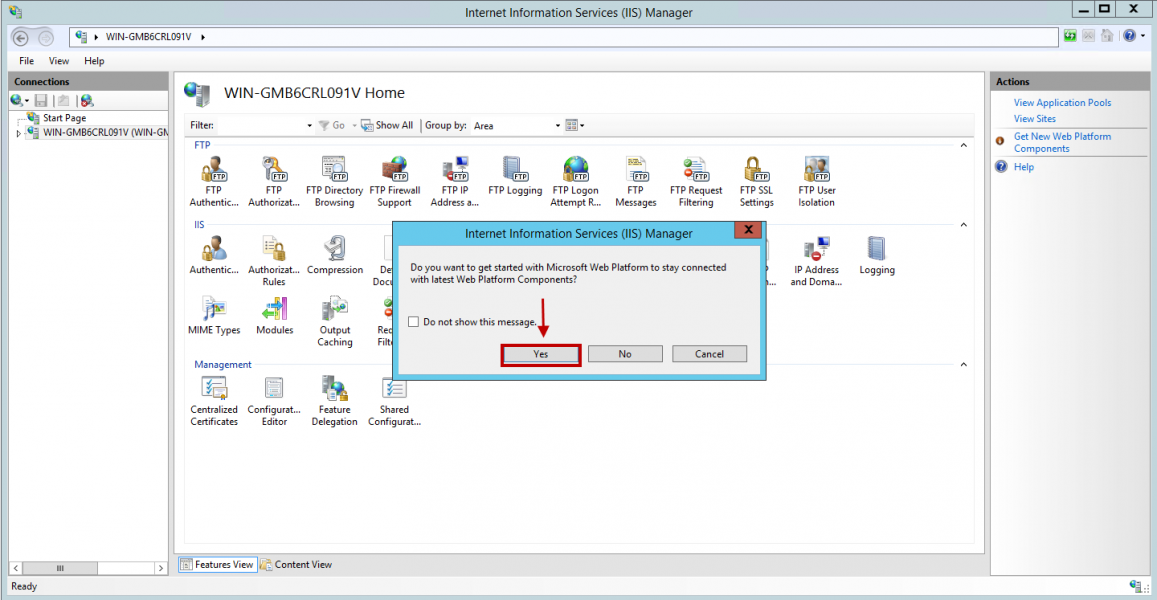The width and height of the screenshot is (1157, 600).
Task: Switch to Content View tab
Action: (x=296, y=565)
